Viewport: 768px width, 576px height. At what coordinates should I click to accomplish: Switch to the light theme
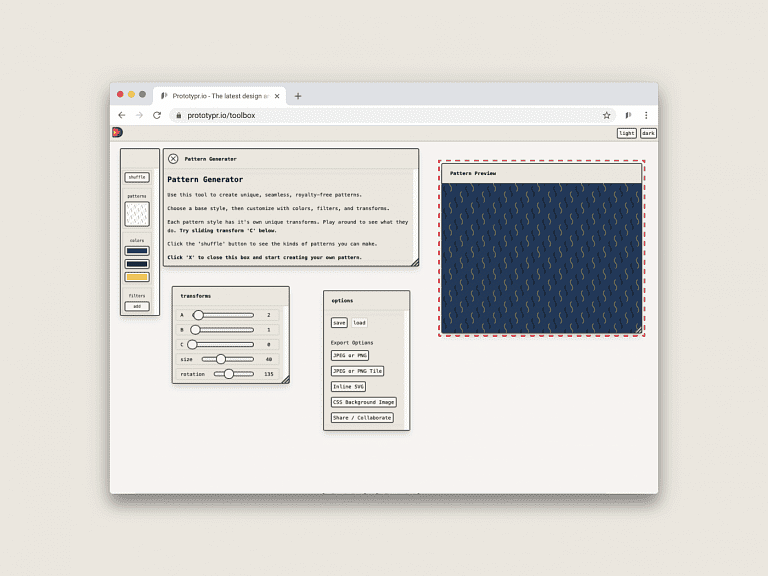tap(627, 133)
